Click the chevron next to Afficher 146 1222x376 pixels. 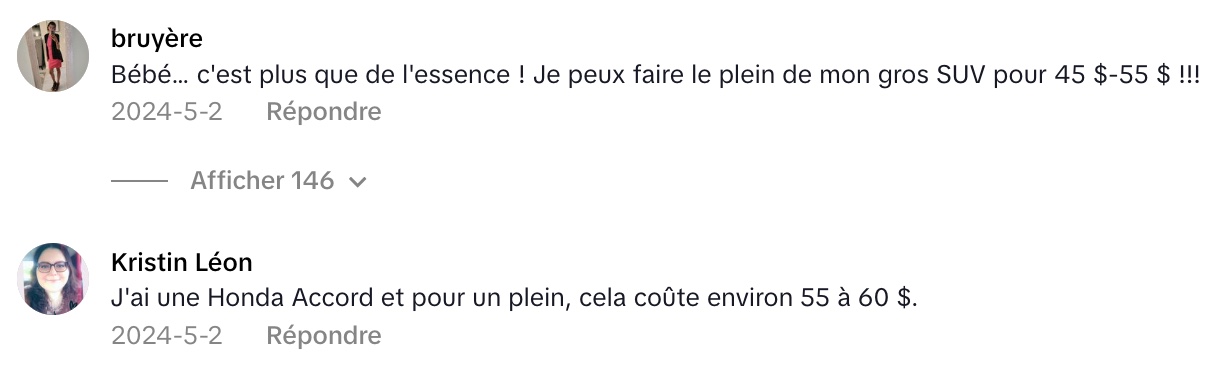click(x=358, y=182)
